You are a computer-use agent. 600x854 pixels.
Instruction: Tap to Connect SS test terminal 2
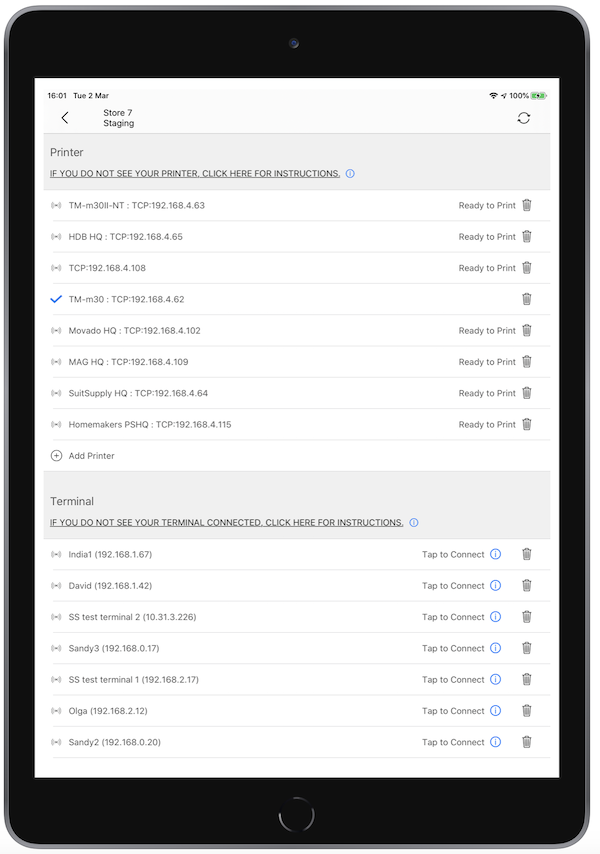pyautogui.click(x=453, y=617)
